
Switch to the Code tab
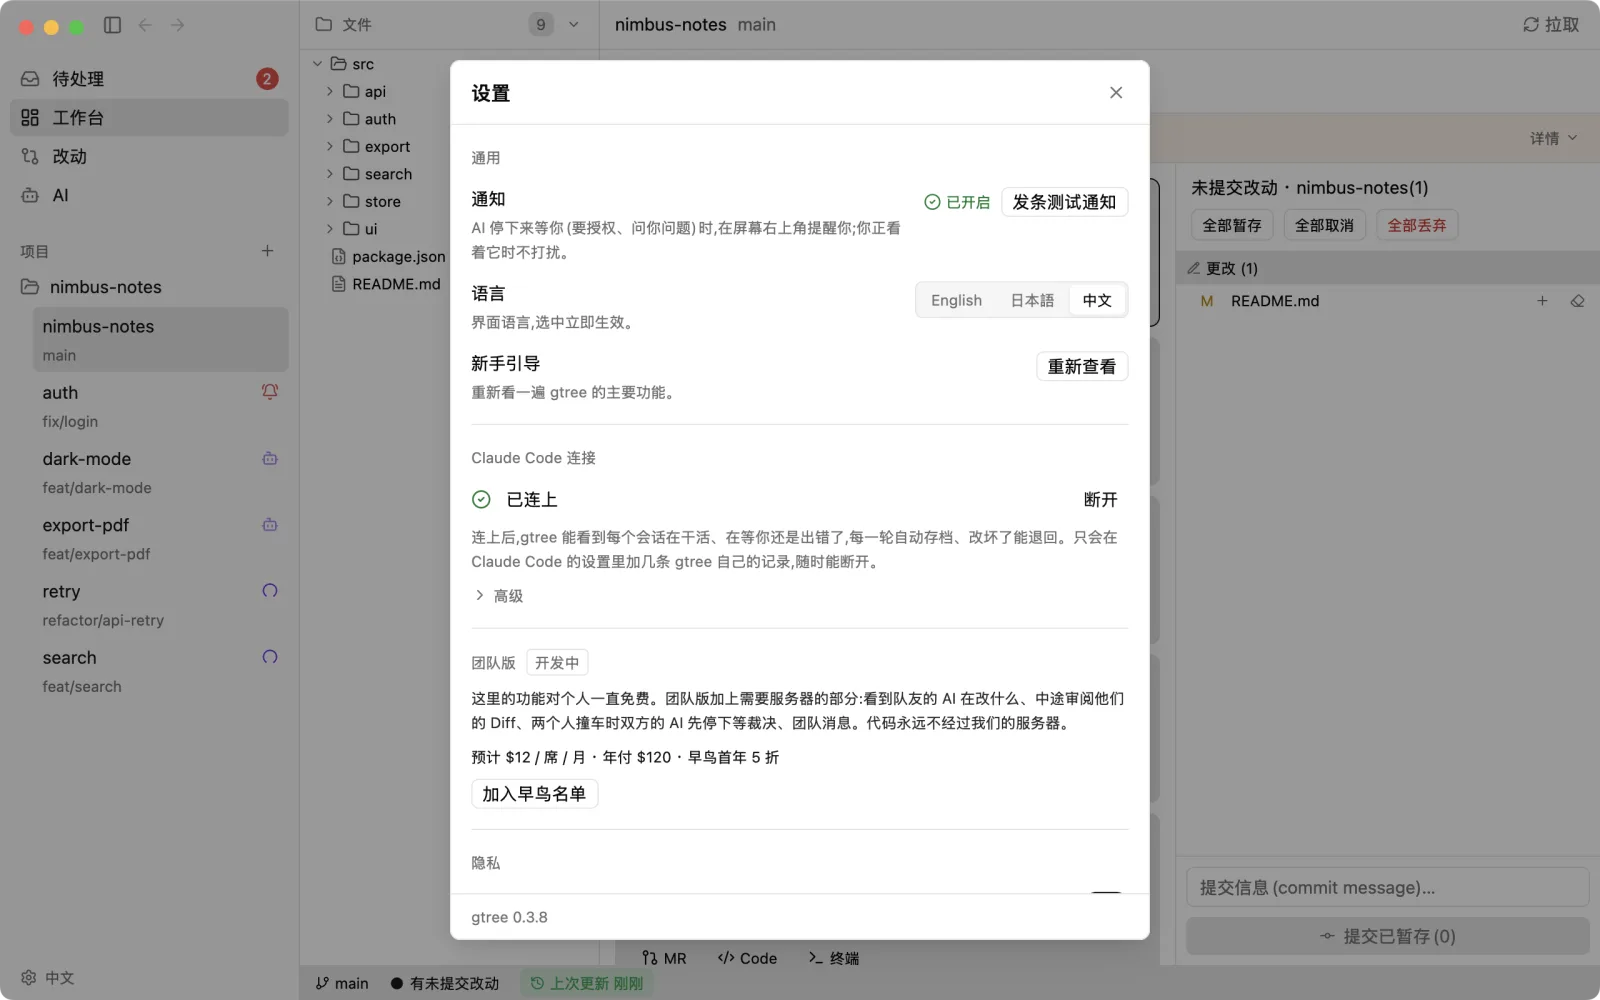coord(747,958)
